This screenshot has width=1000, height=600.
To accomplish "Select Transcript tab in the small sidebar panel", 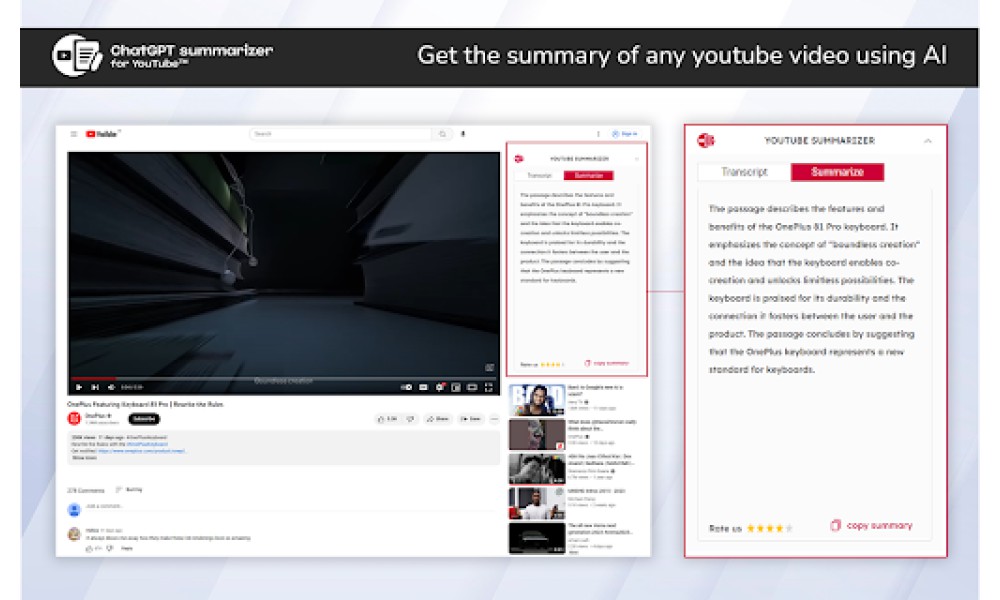I will click(x=540, y=175).
